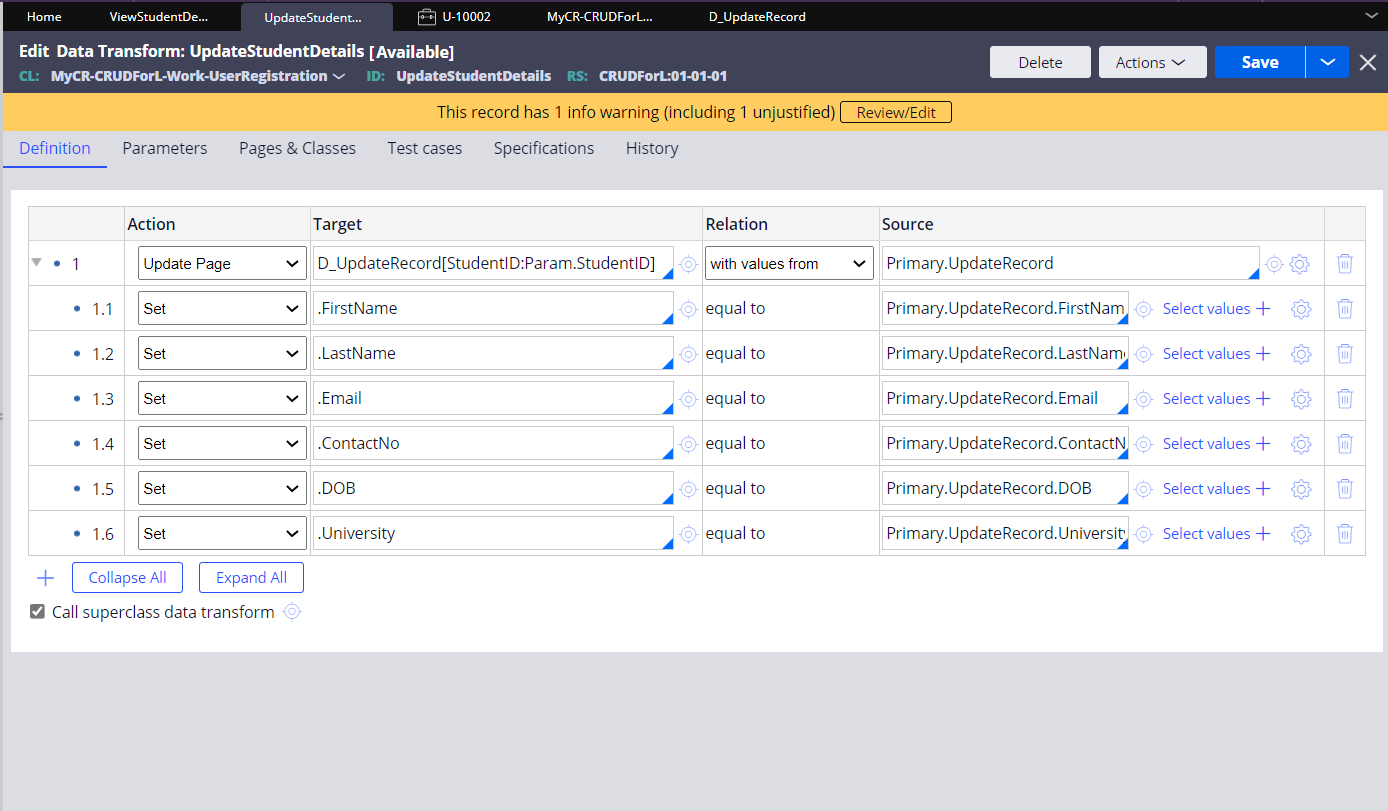Image resolution: width=1388 pixels, height=811 pixels.
Task: Click the Primary.UpdateRecord.Email source field
Action: click(1004, 398)
